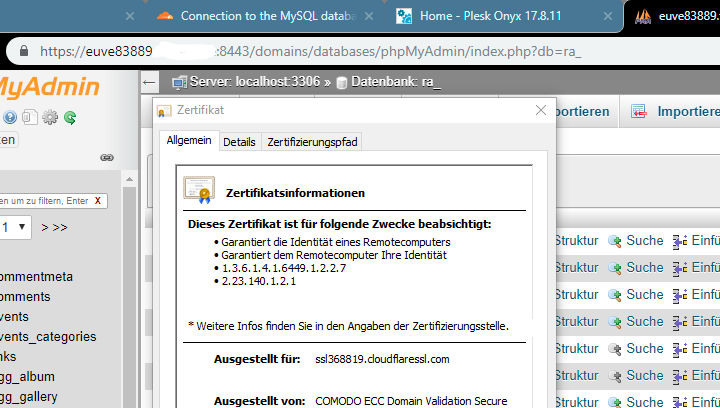
Task: Open phpMyAdmin documentation help icon
Action: click(x=10, y=117)
